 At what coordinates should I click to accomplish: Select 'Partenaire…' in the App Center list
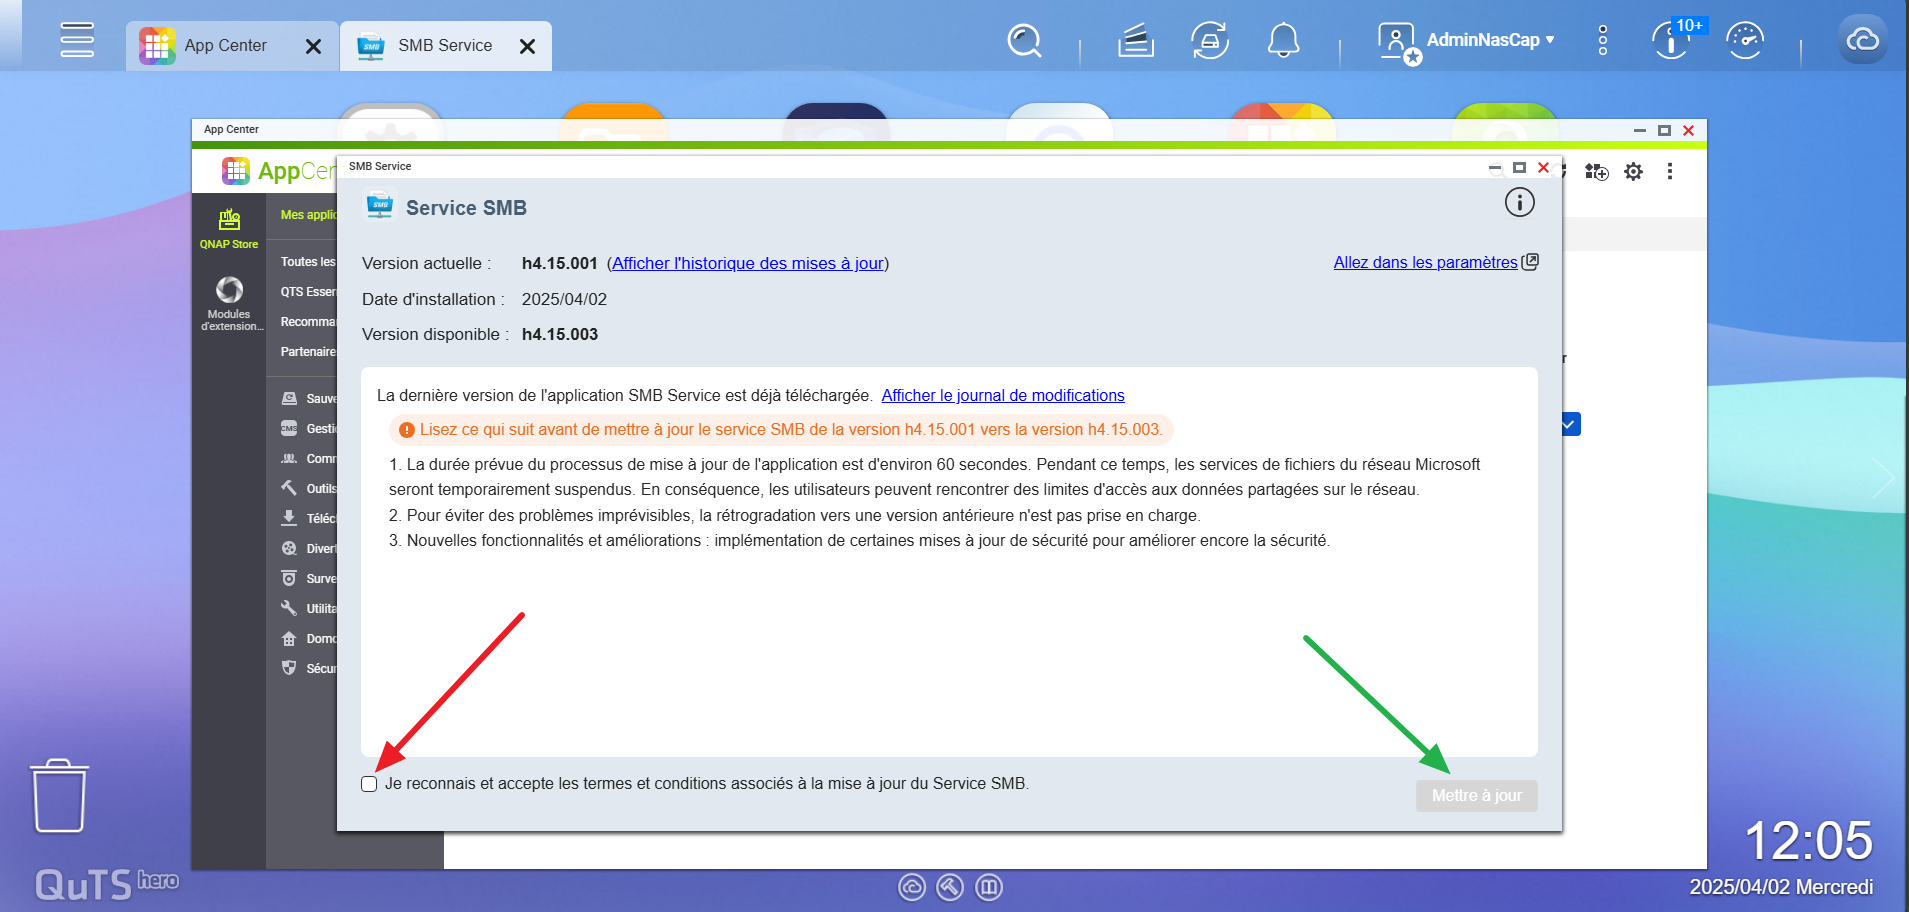coord(307,352)
